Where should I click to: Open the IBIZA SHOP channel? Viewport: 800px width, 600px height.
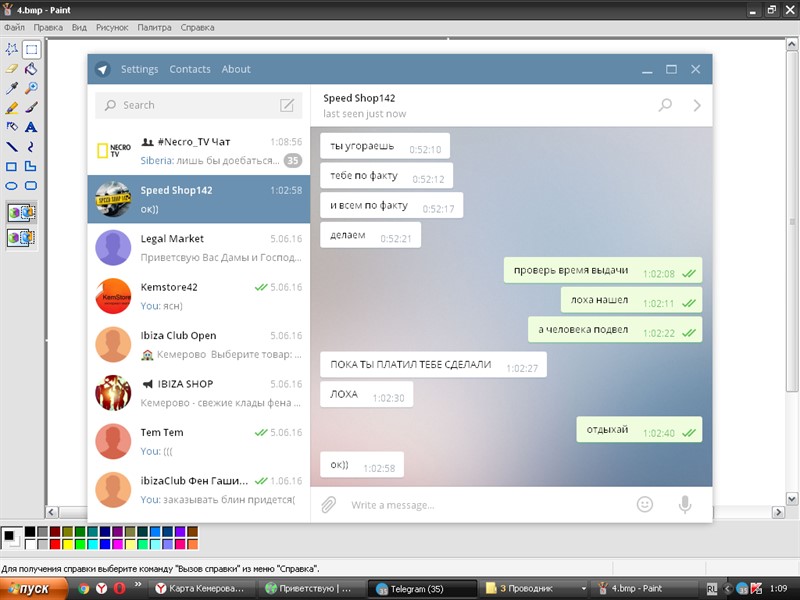(x=198, y=393)
